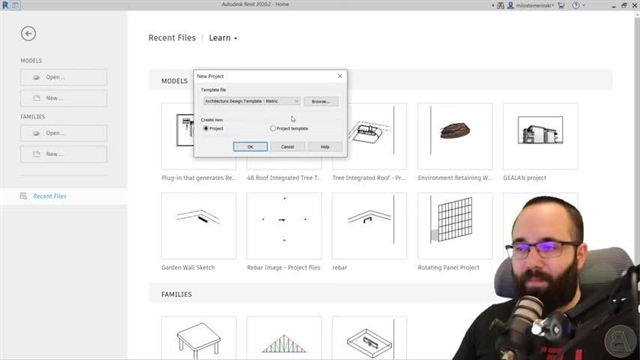Image resolution: width=640 pixels, height=360 pixels.
Task: Open the Revit application menu icon
Action: 5,5
